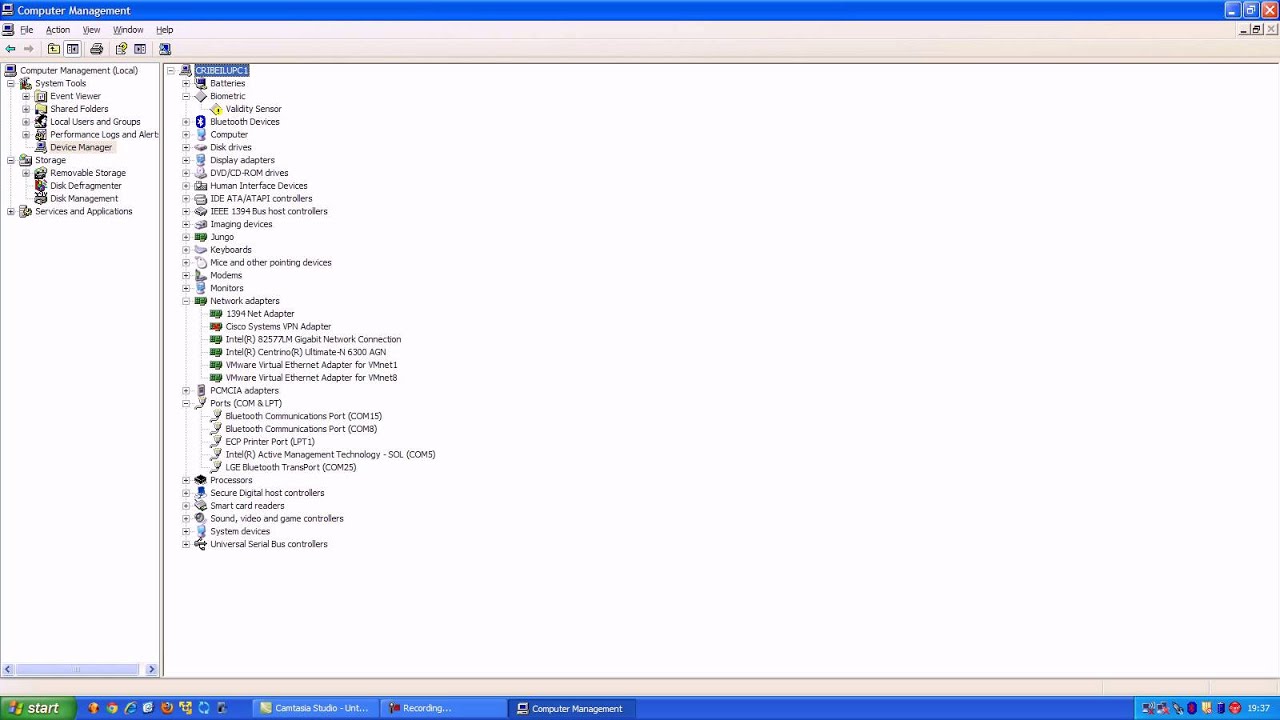Switch to the Recording taskbar button
1280x720 pixels.
pos(444,708)
